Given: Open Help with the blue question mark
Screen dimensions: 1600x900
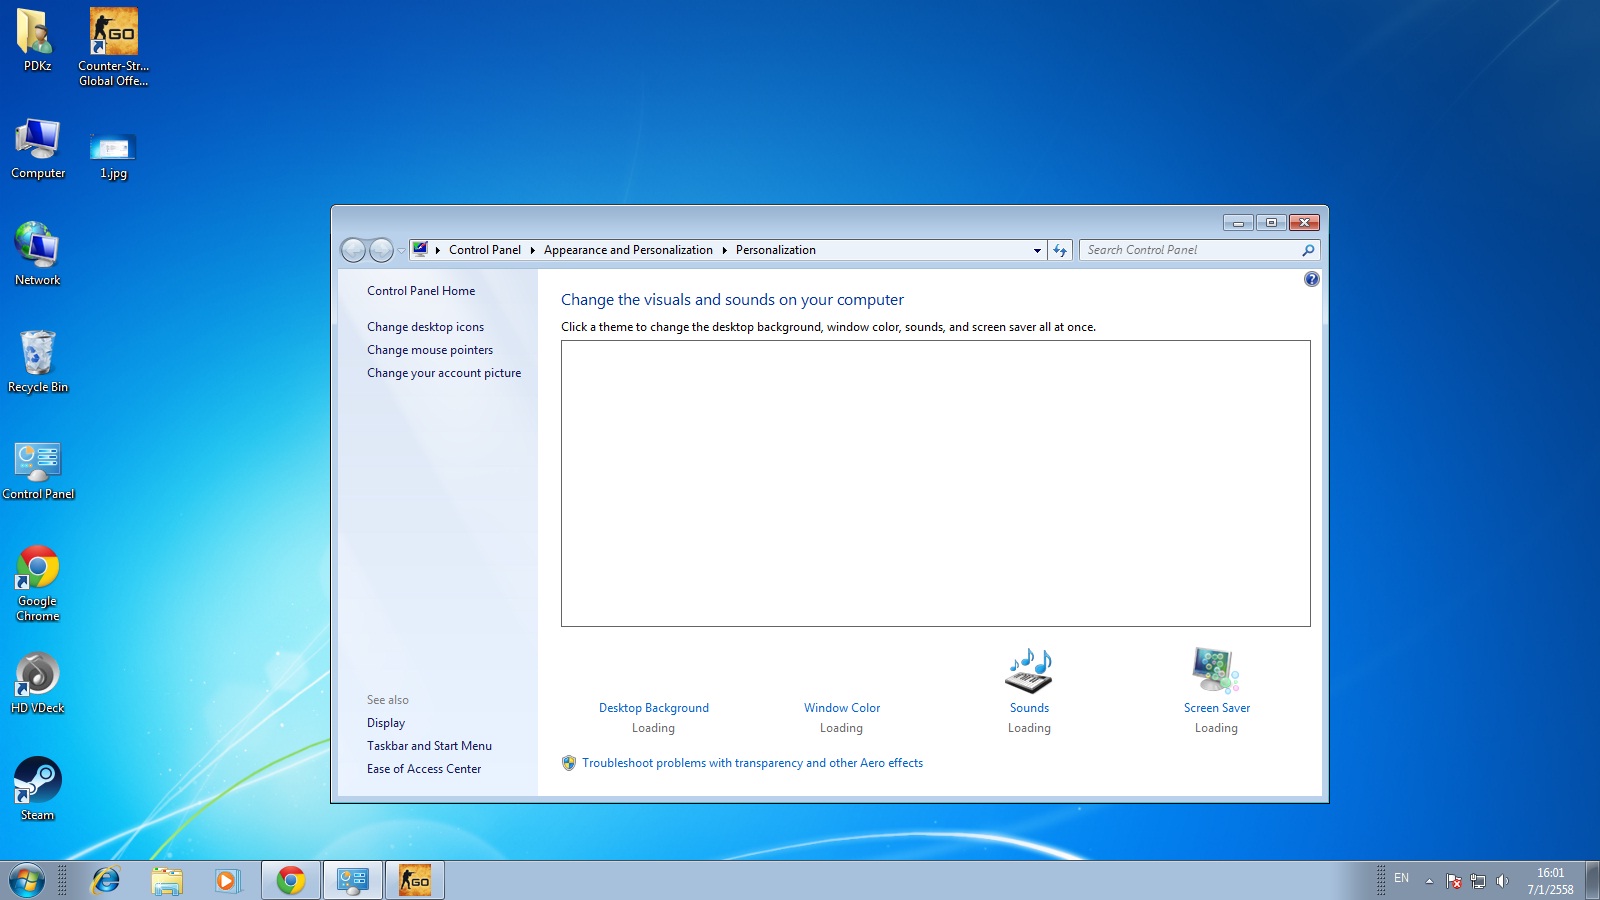Looking at the screenshot, I should tap(1312, 280).
